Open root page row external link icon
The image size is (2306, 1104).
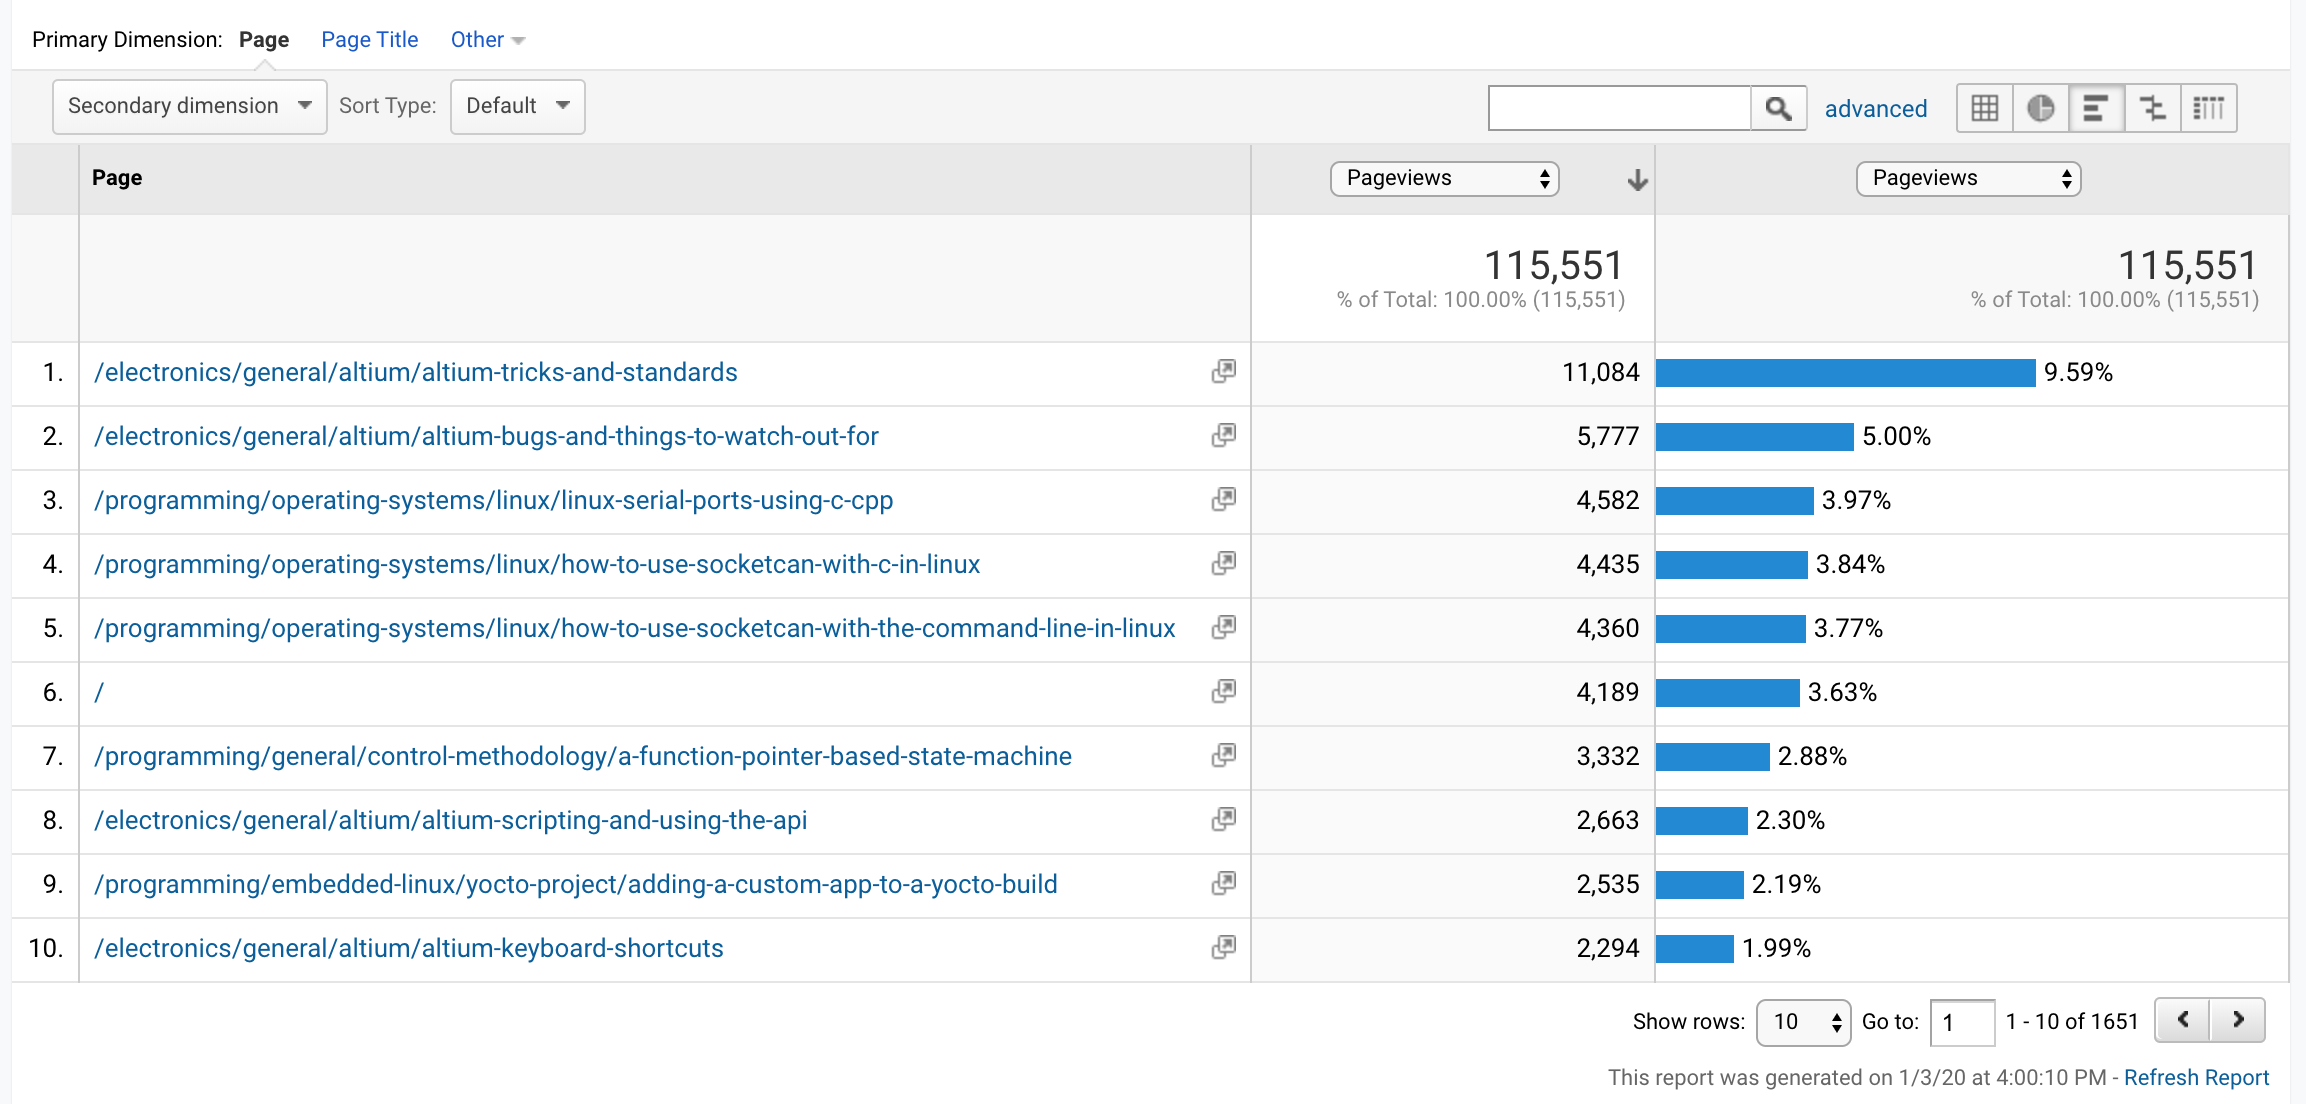[1223, 692]
